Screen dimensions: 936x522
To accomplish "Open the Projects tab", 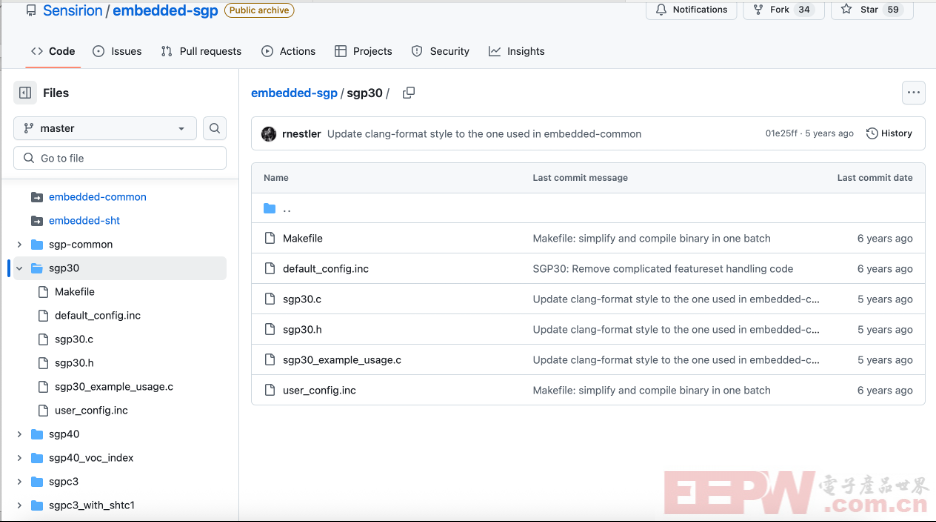I will coord(364,51).
